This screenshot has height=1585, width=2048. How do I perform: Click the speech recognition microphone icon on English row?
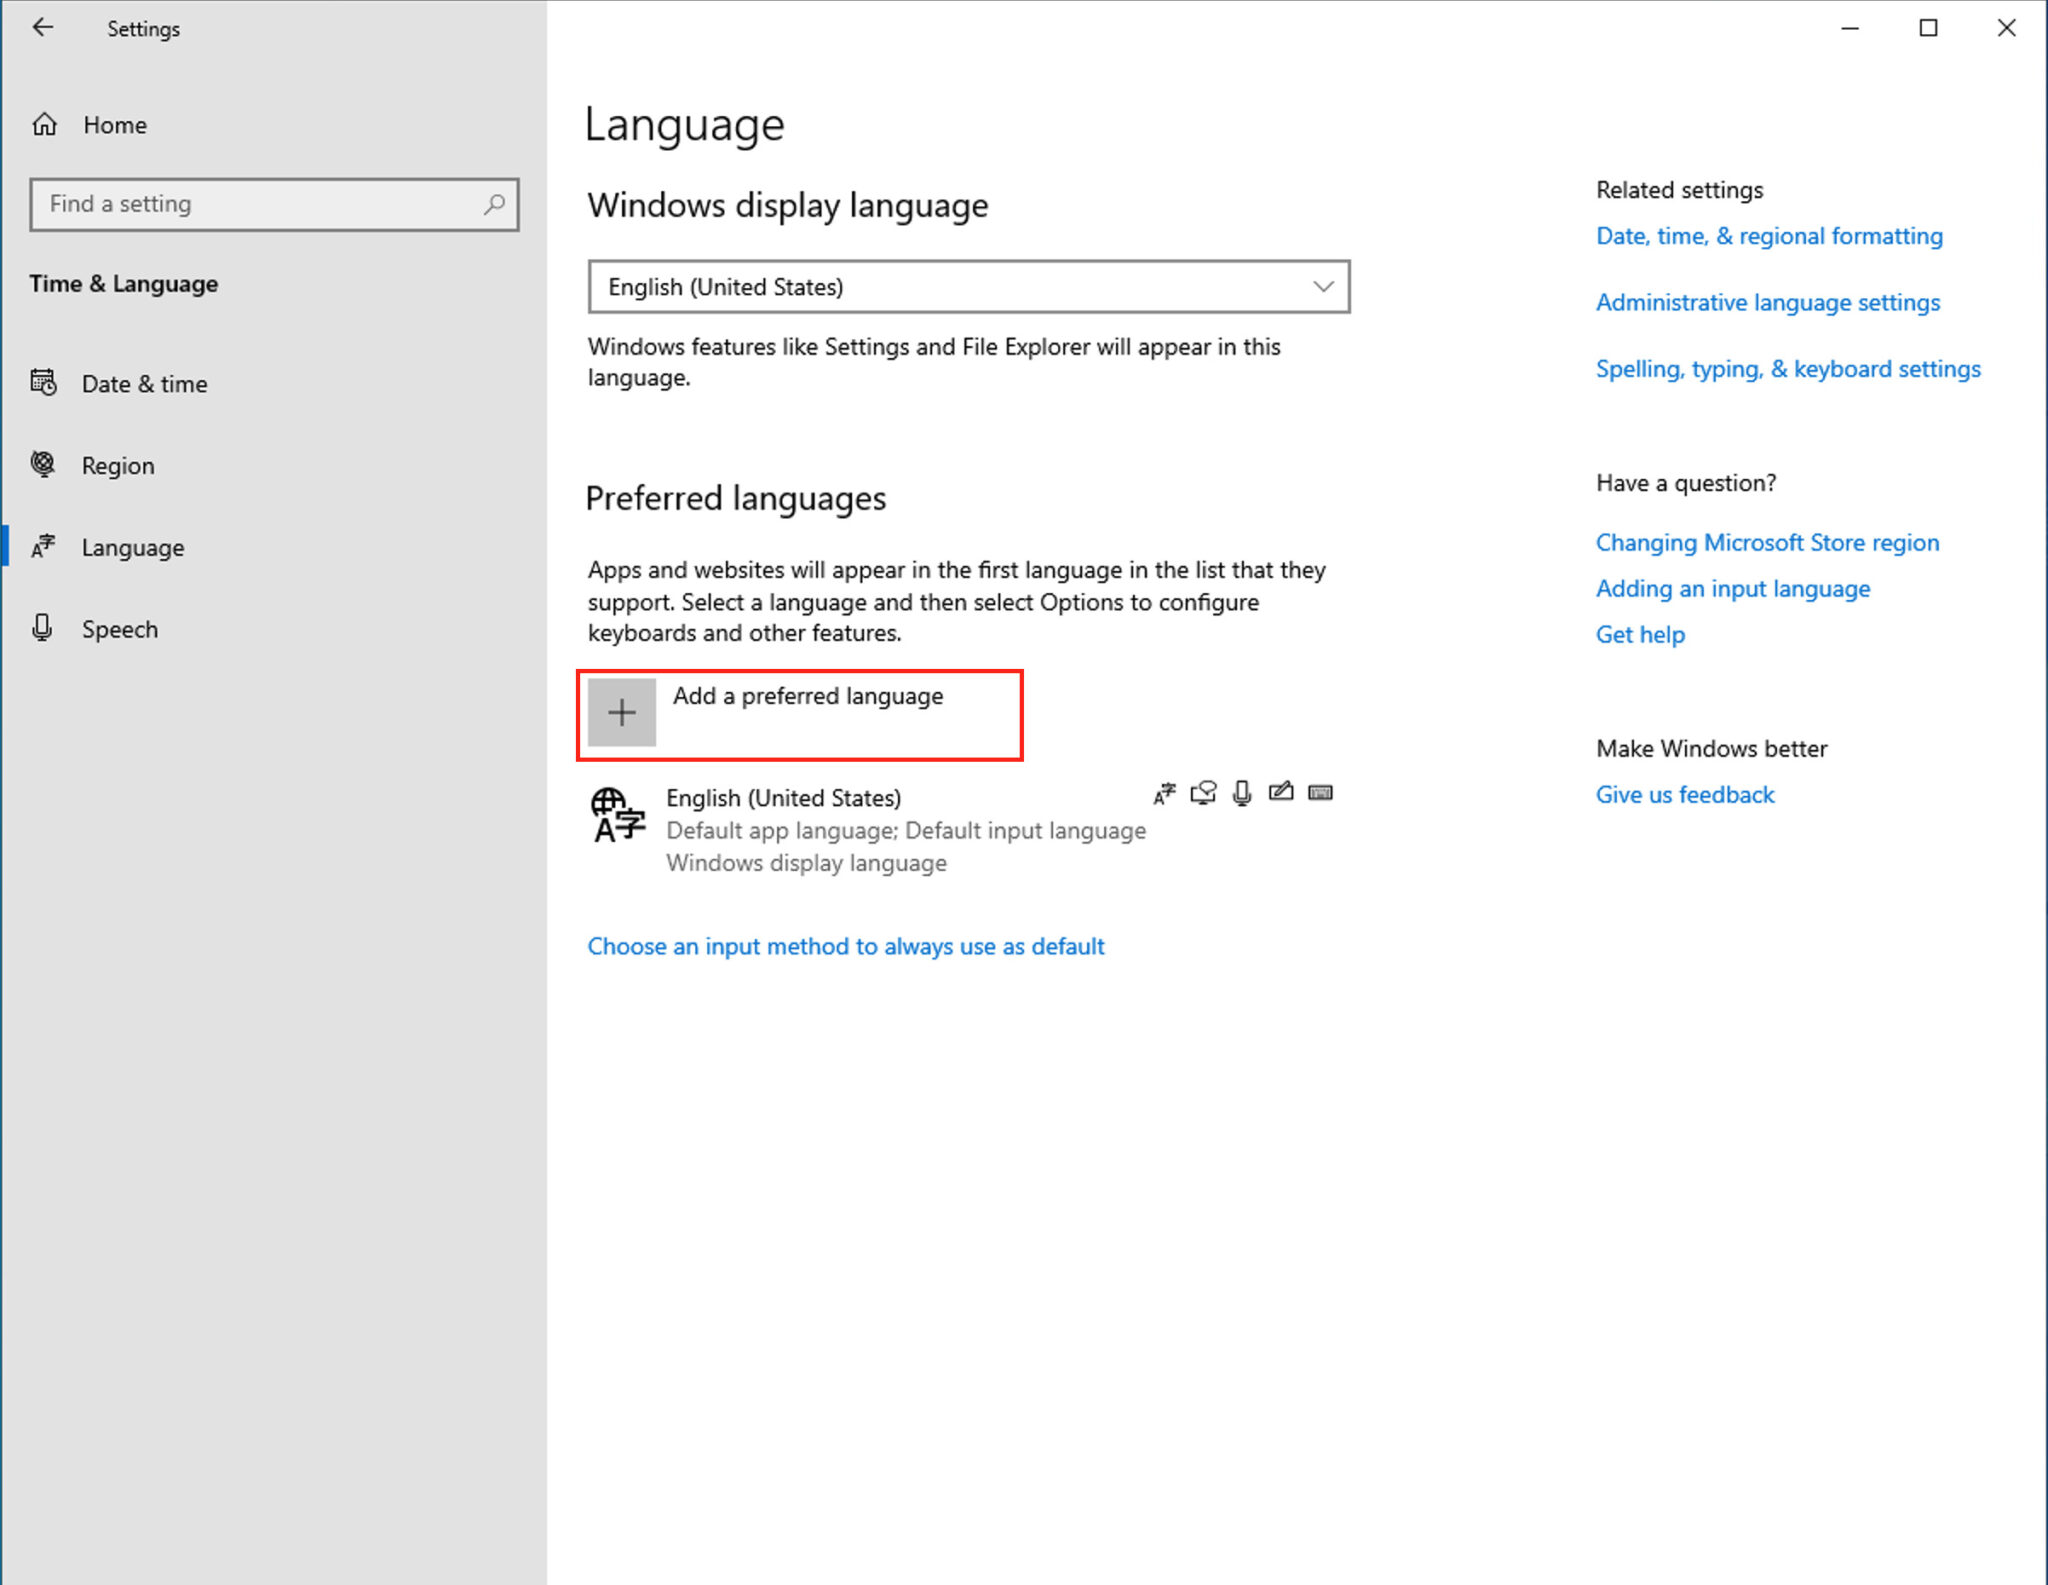click(1241, 793)
